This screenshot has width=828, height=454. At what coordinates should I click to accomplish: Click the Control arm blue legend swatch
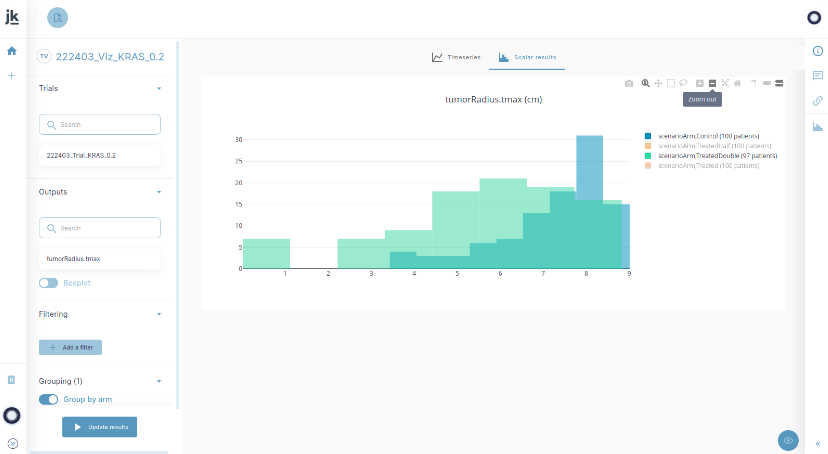pos(649,136)
